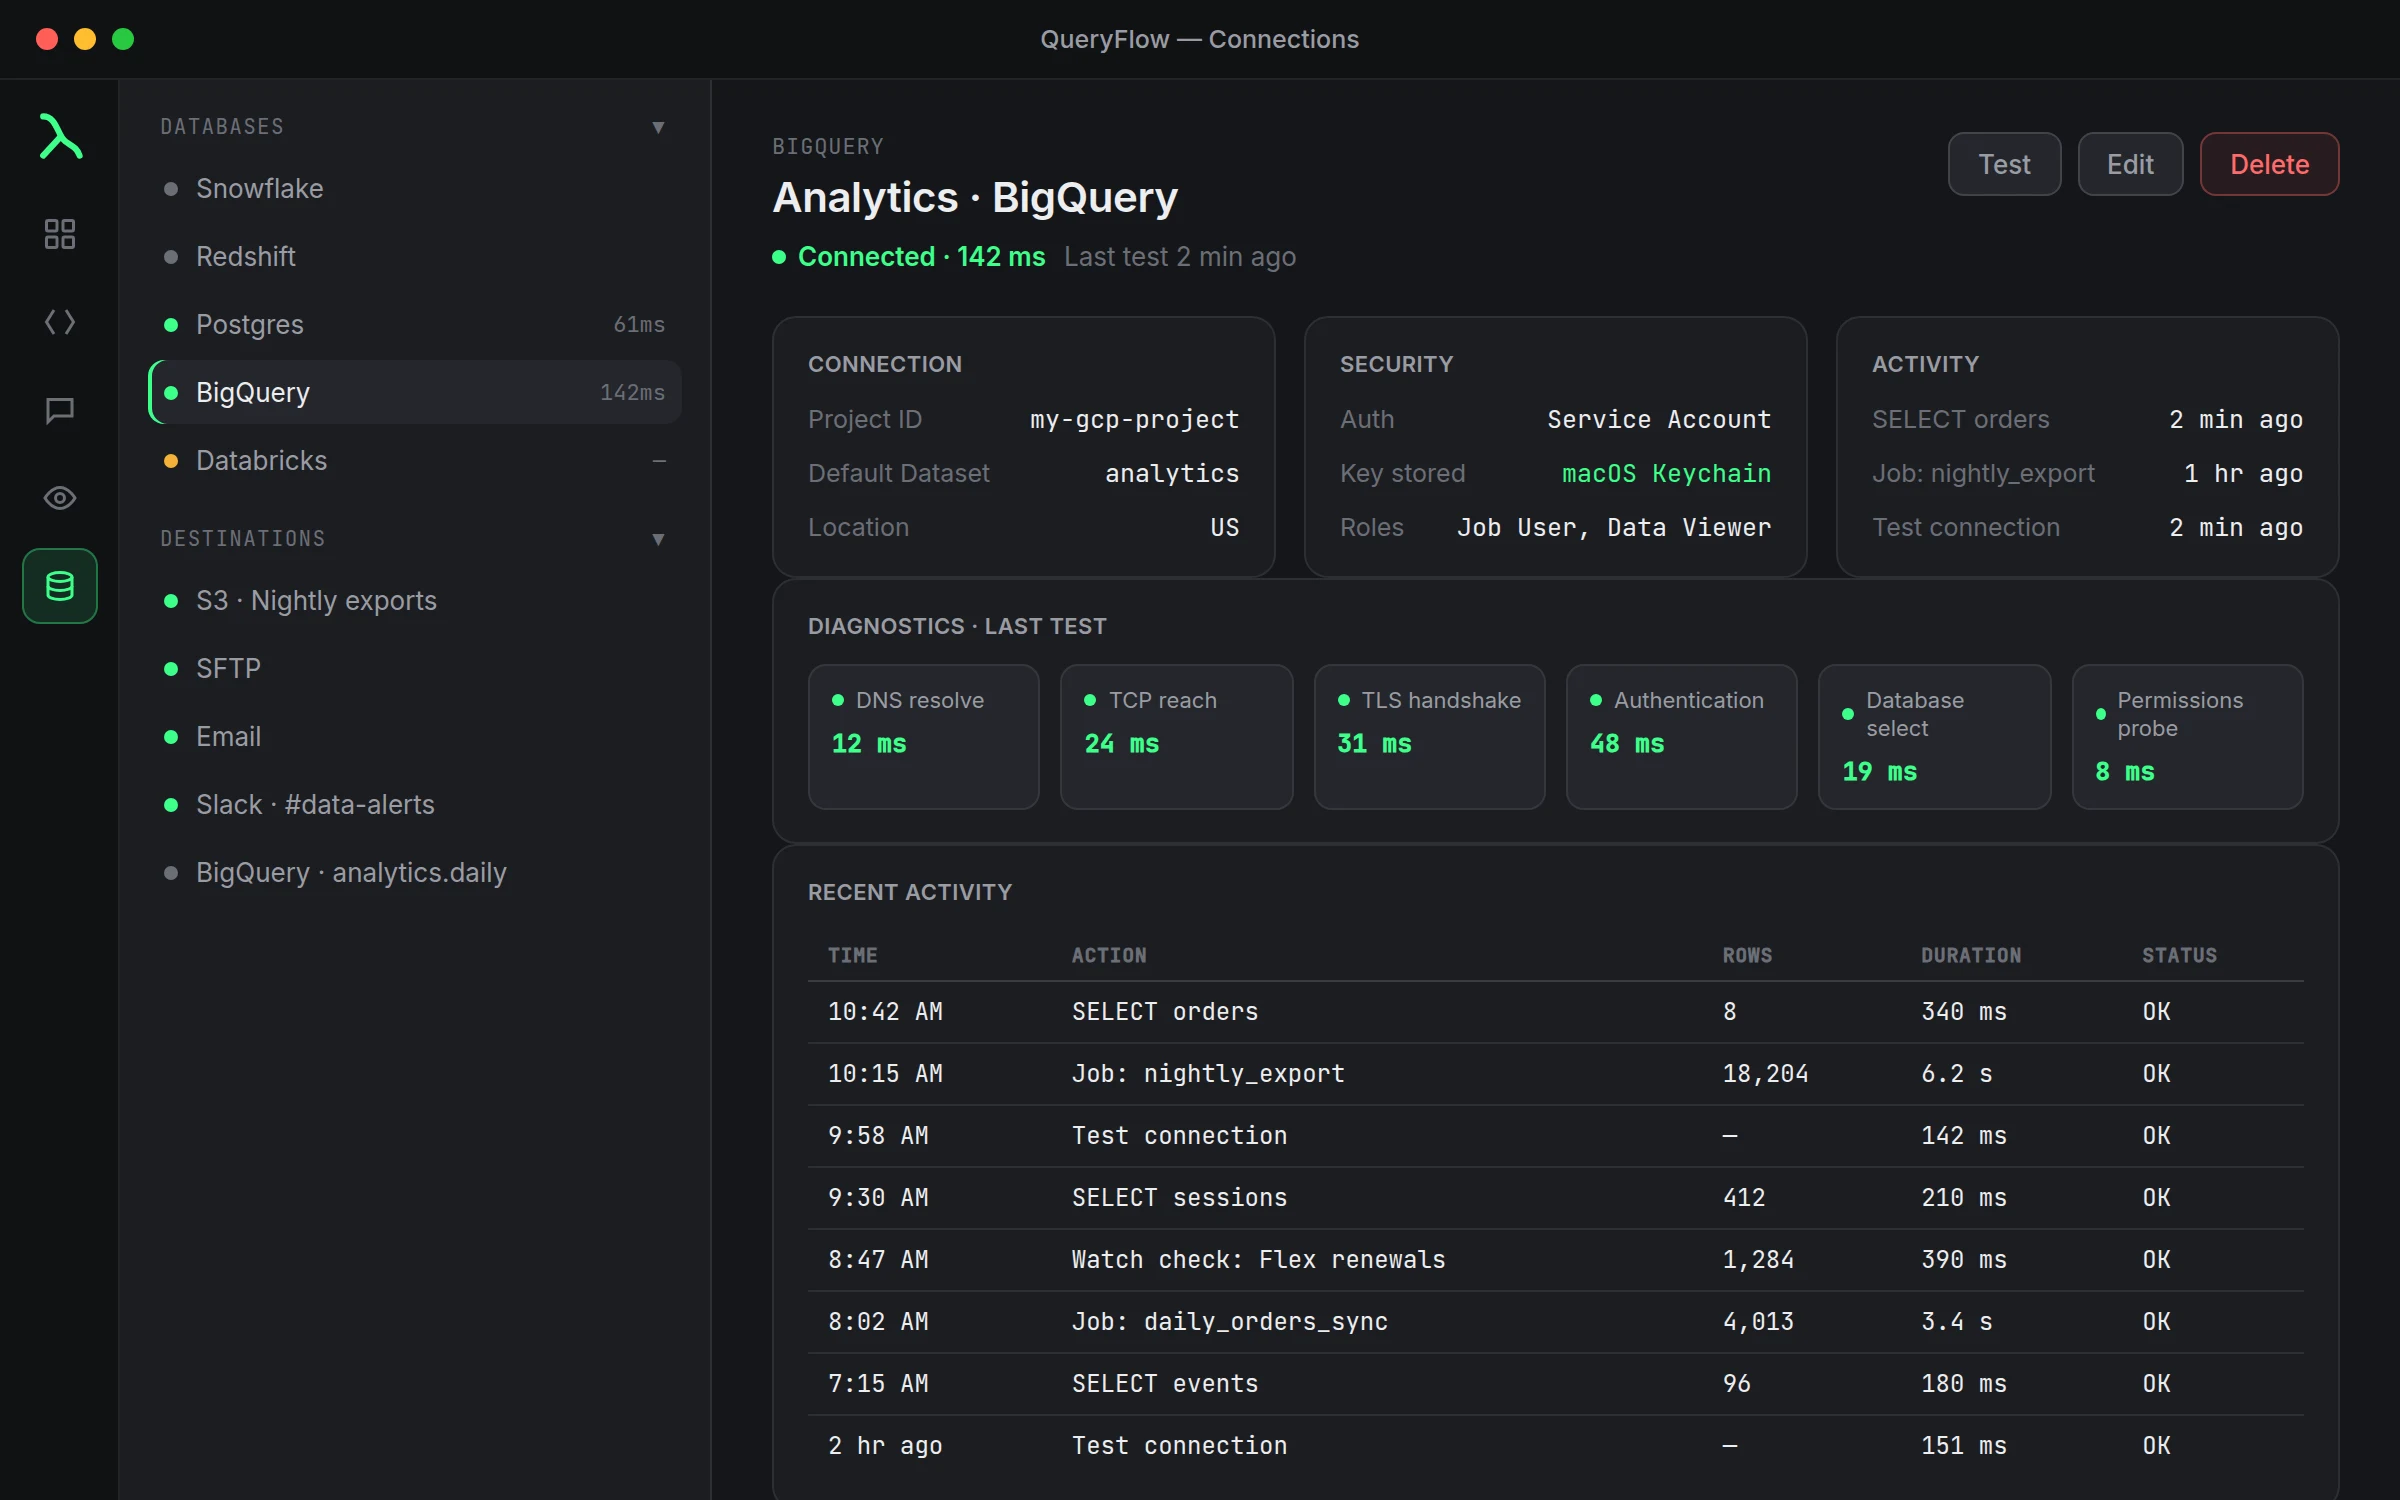Open the eye watch icon in sidebar

60,498
